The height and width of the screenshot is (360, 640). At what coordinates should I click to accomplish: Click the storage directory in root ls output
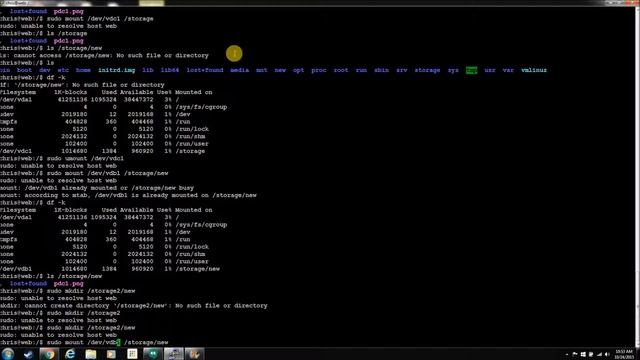click(427, 70)
